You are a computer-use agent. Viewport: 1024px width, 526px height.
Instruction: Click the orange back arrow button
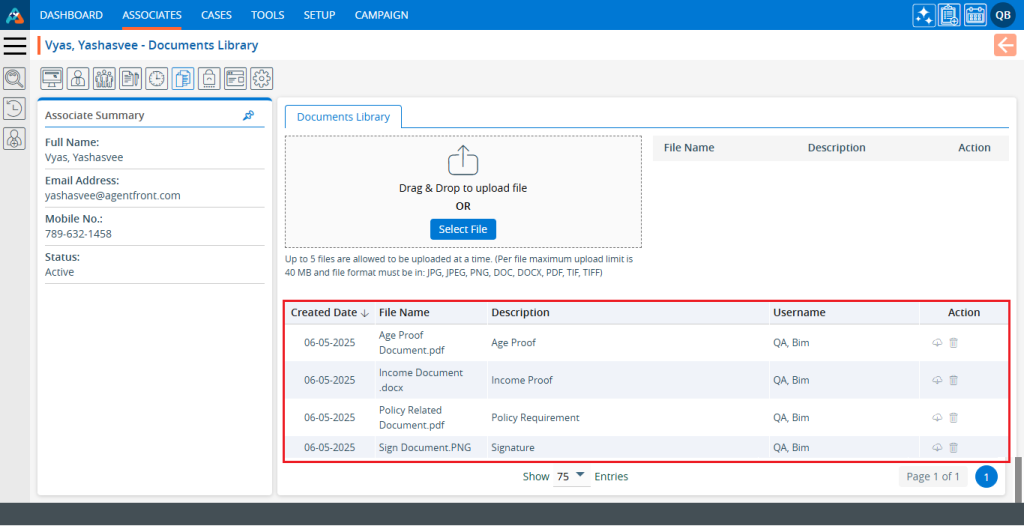click(x=1005, y=45)
